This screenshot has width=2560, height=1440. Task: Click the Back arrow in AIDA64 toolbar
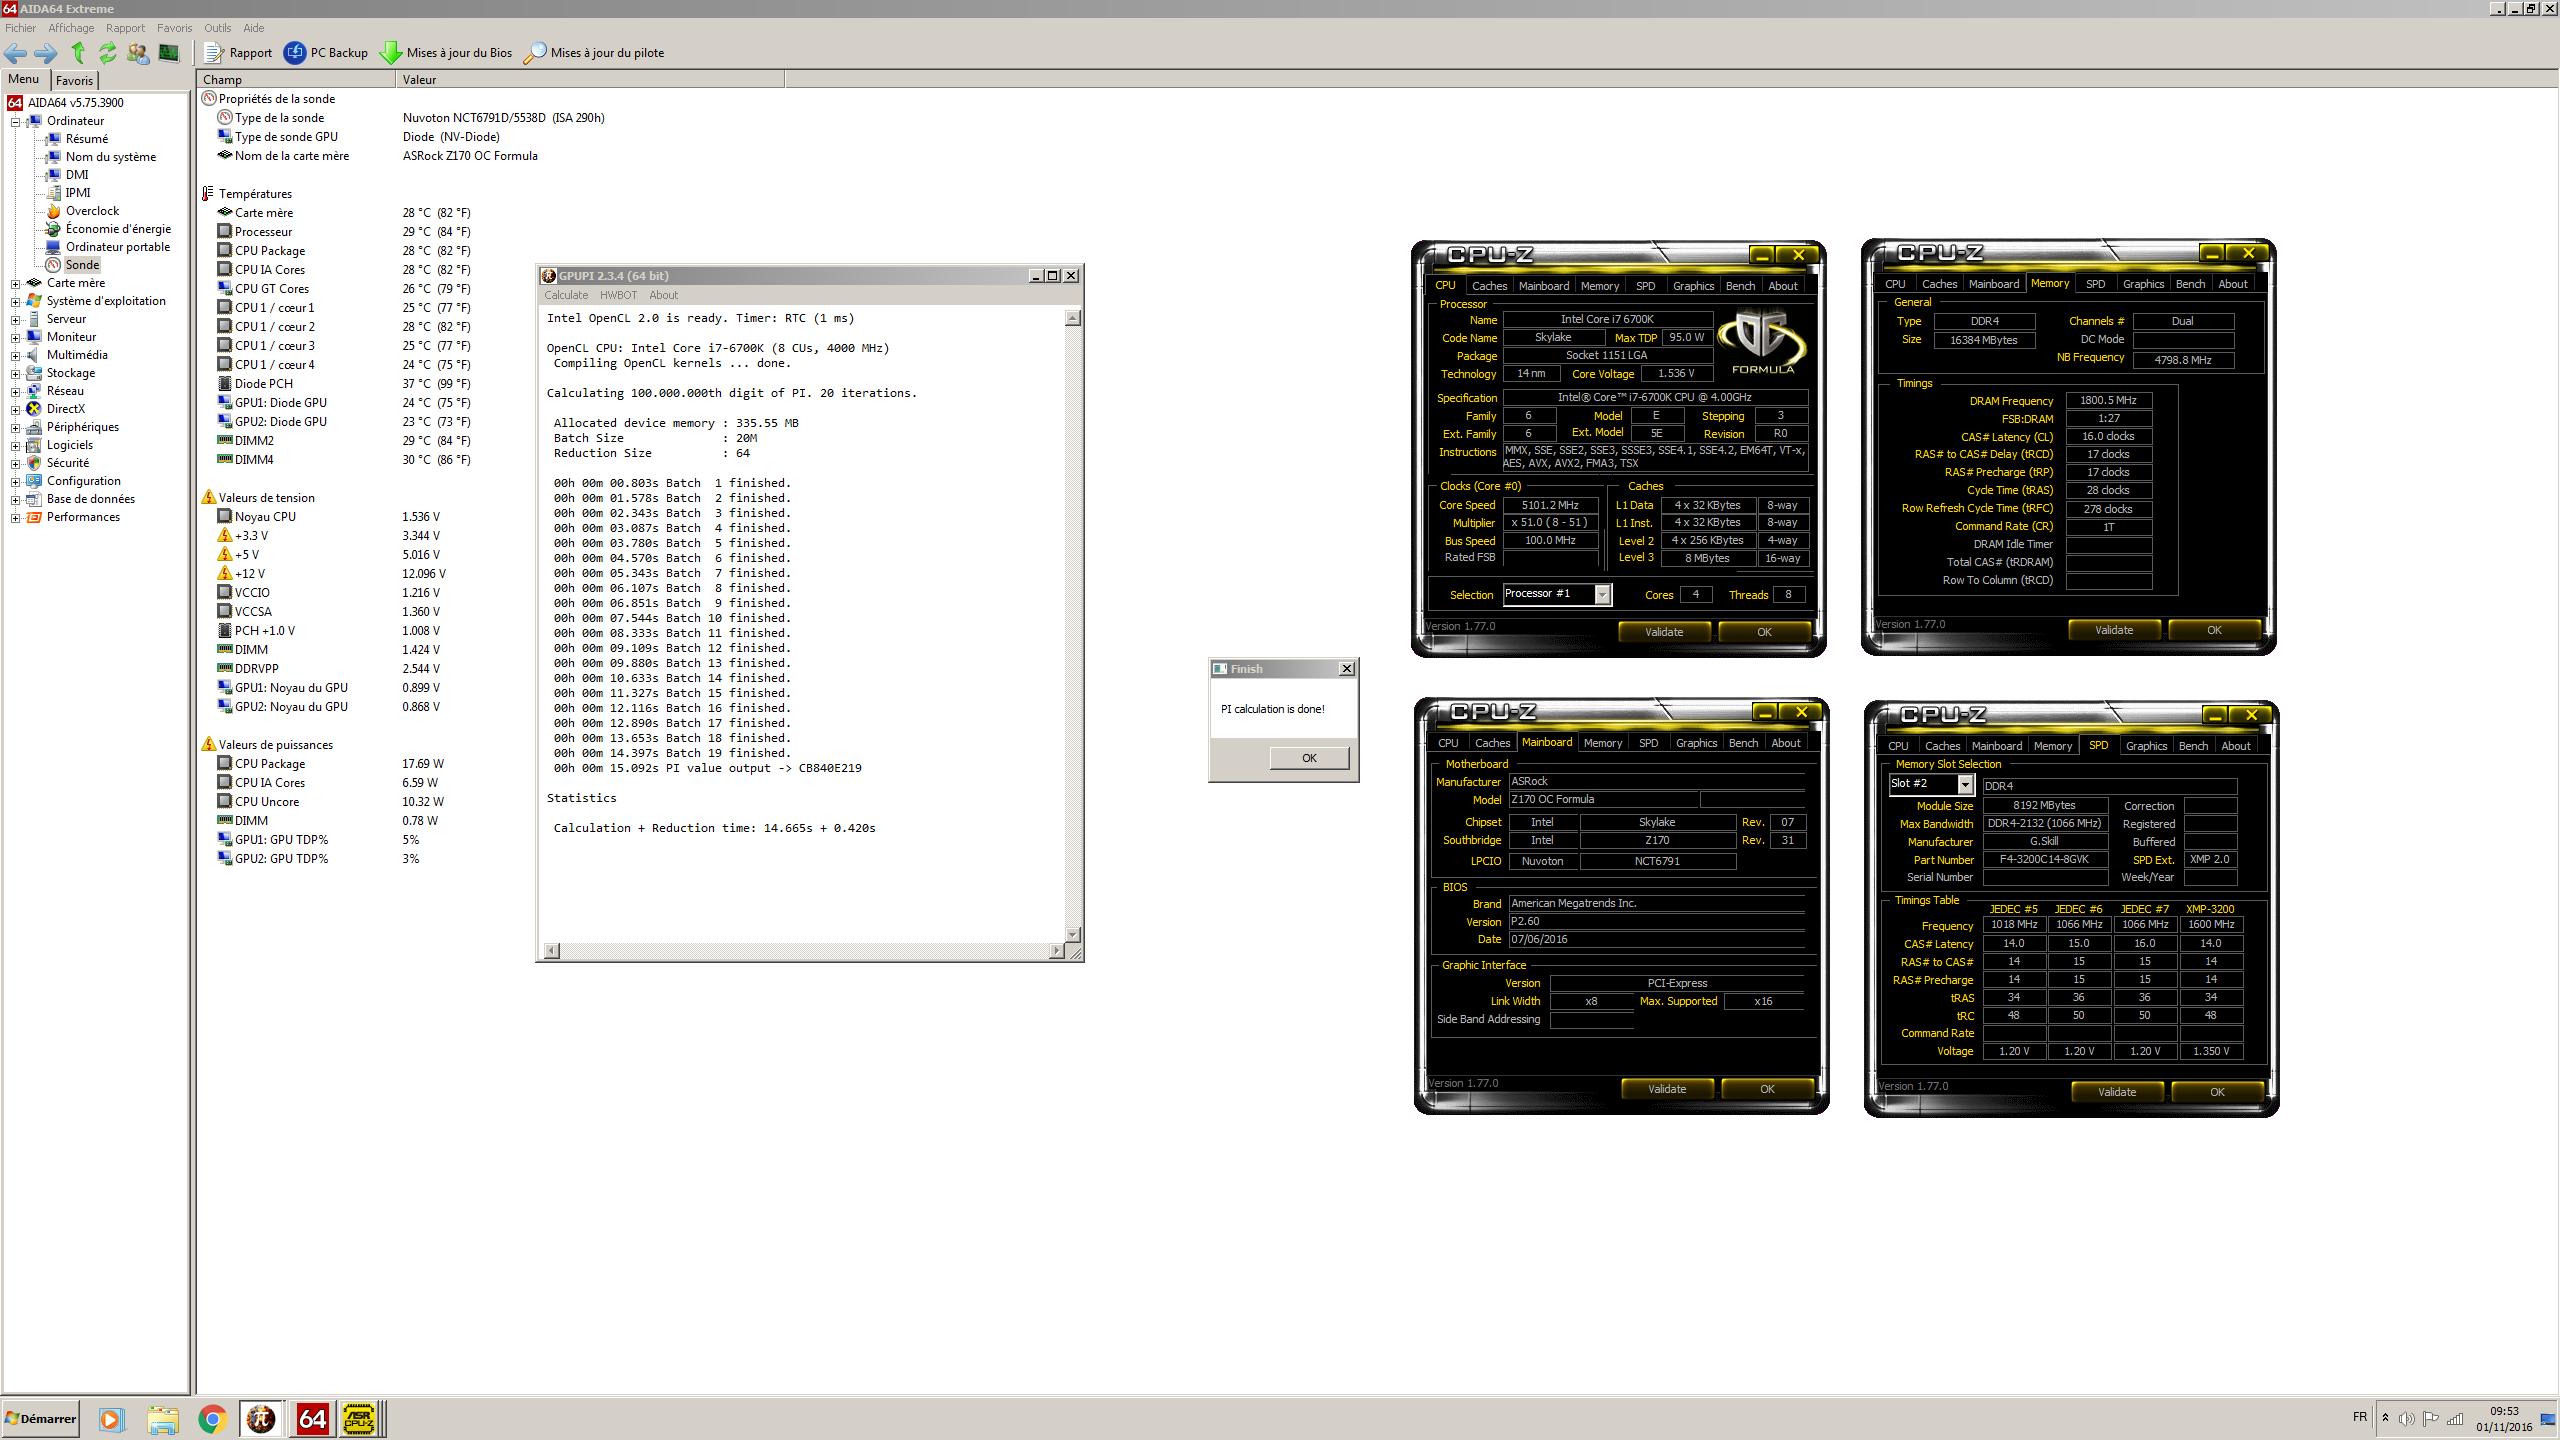click(x=16, y=53)
